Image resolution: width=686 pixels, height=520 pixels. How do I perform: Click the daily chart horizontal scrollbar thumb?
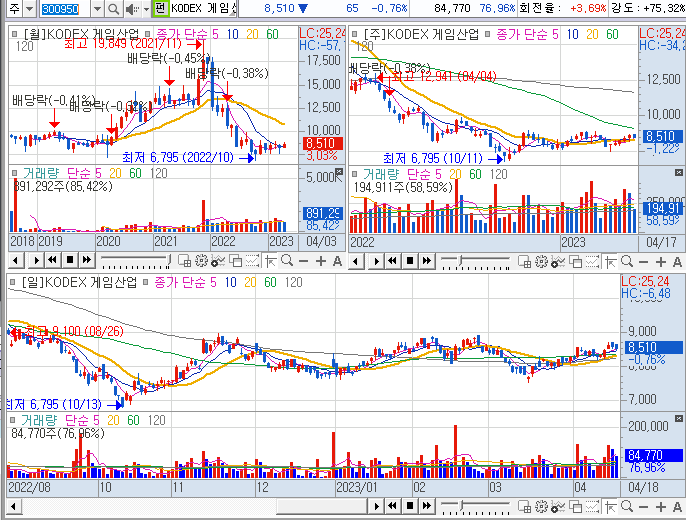point(321,506)
